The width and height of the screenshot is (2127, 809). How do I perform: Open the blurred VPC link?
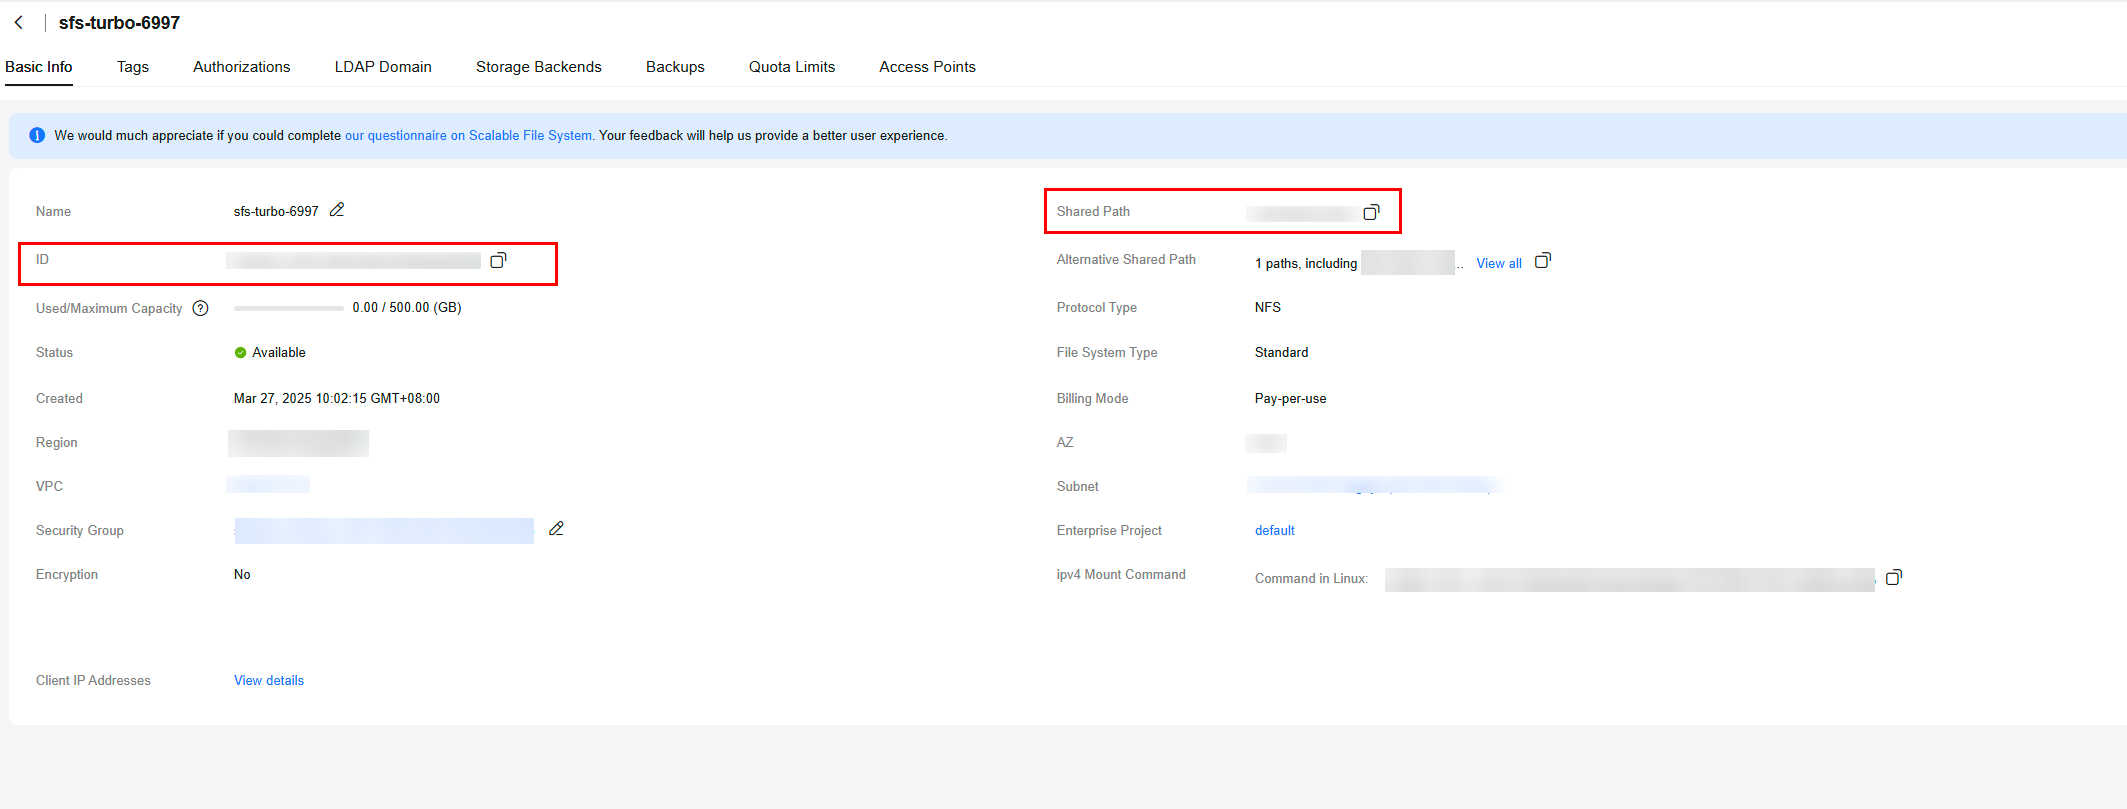(x=268, y=485)
